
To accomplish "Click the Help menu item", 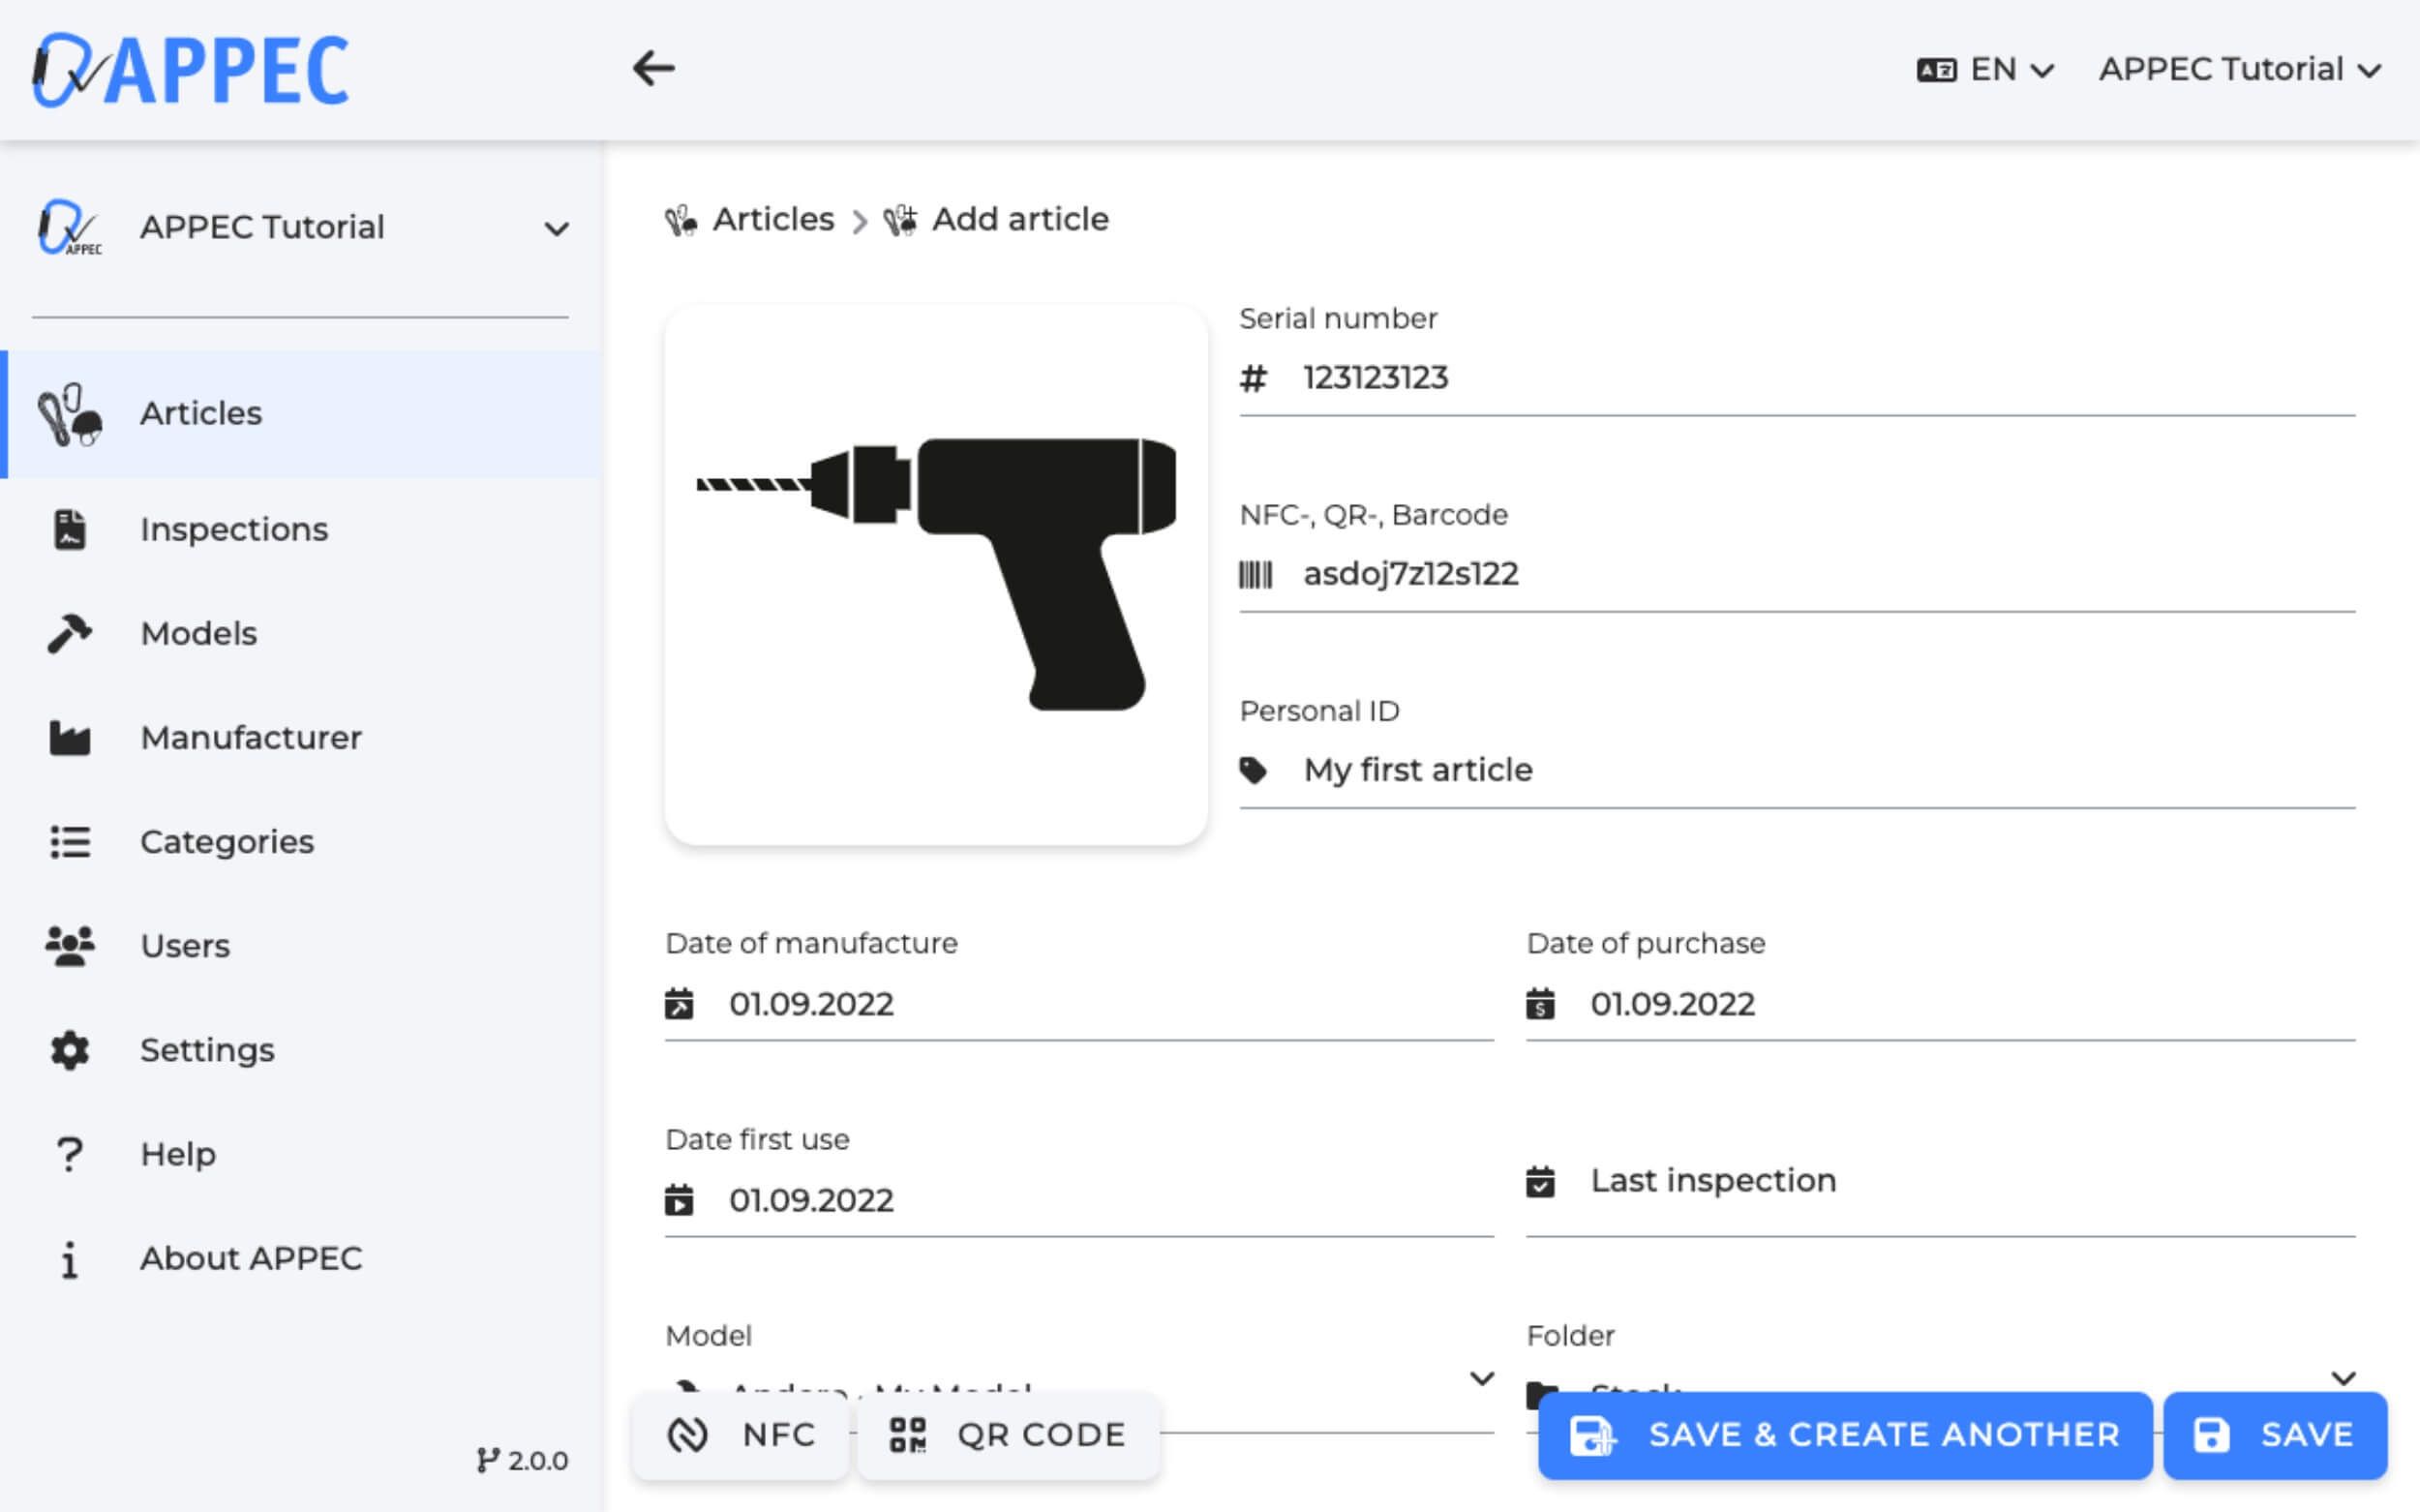I will [176, 1153].
